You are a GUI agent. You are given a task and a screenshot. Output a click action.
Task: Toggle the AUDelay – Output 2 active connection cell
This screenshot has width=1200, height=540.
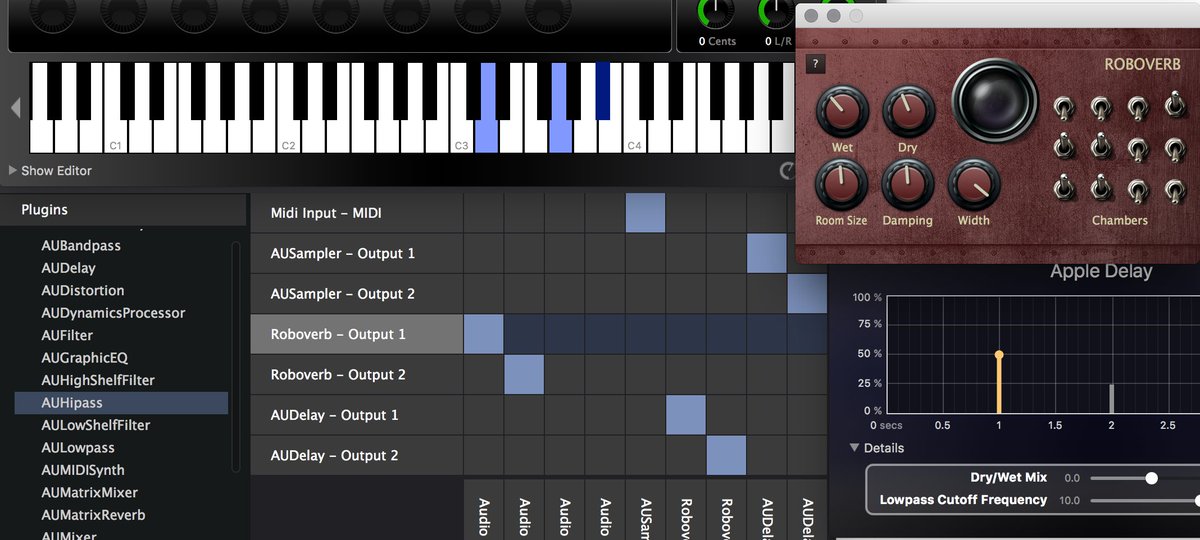point(726,455)
